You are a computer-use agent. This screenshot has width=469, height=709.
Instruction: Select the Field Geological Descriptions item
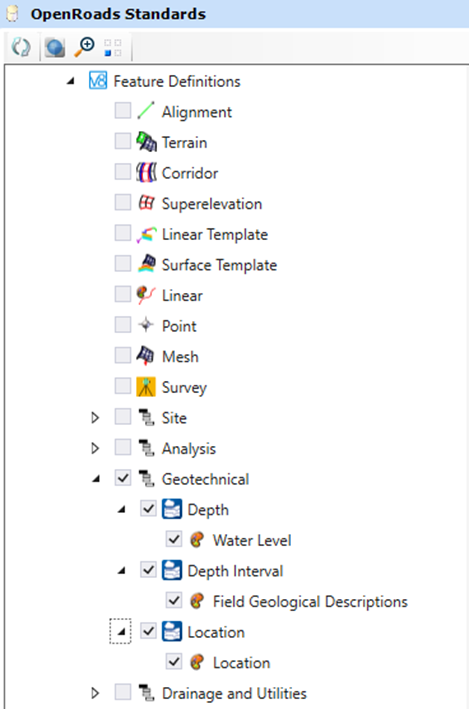(310, 601)
